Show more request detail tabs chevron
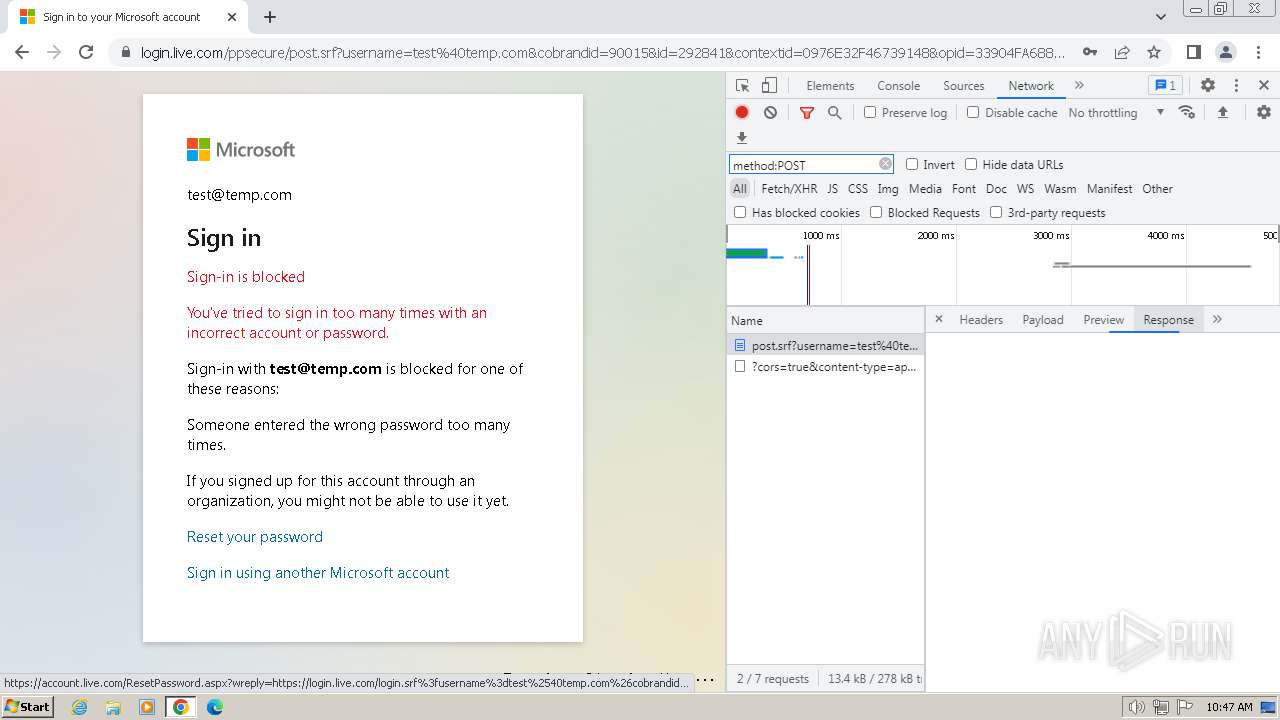The width and height of the screenshot is (1280, 720). pos(1217,319)
